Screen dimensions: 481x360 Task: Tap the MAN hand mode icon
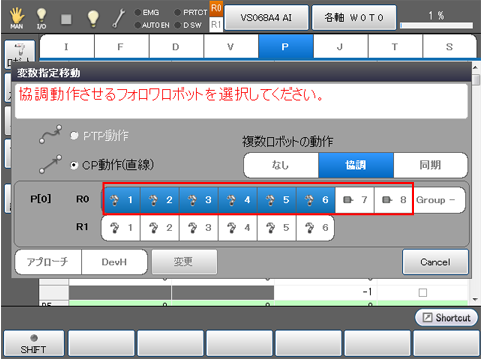click(x=17, y=18)
